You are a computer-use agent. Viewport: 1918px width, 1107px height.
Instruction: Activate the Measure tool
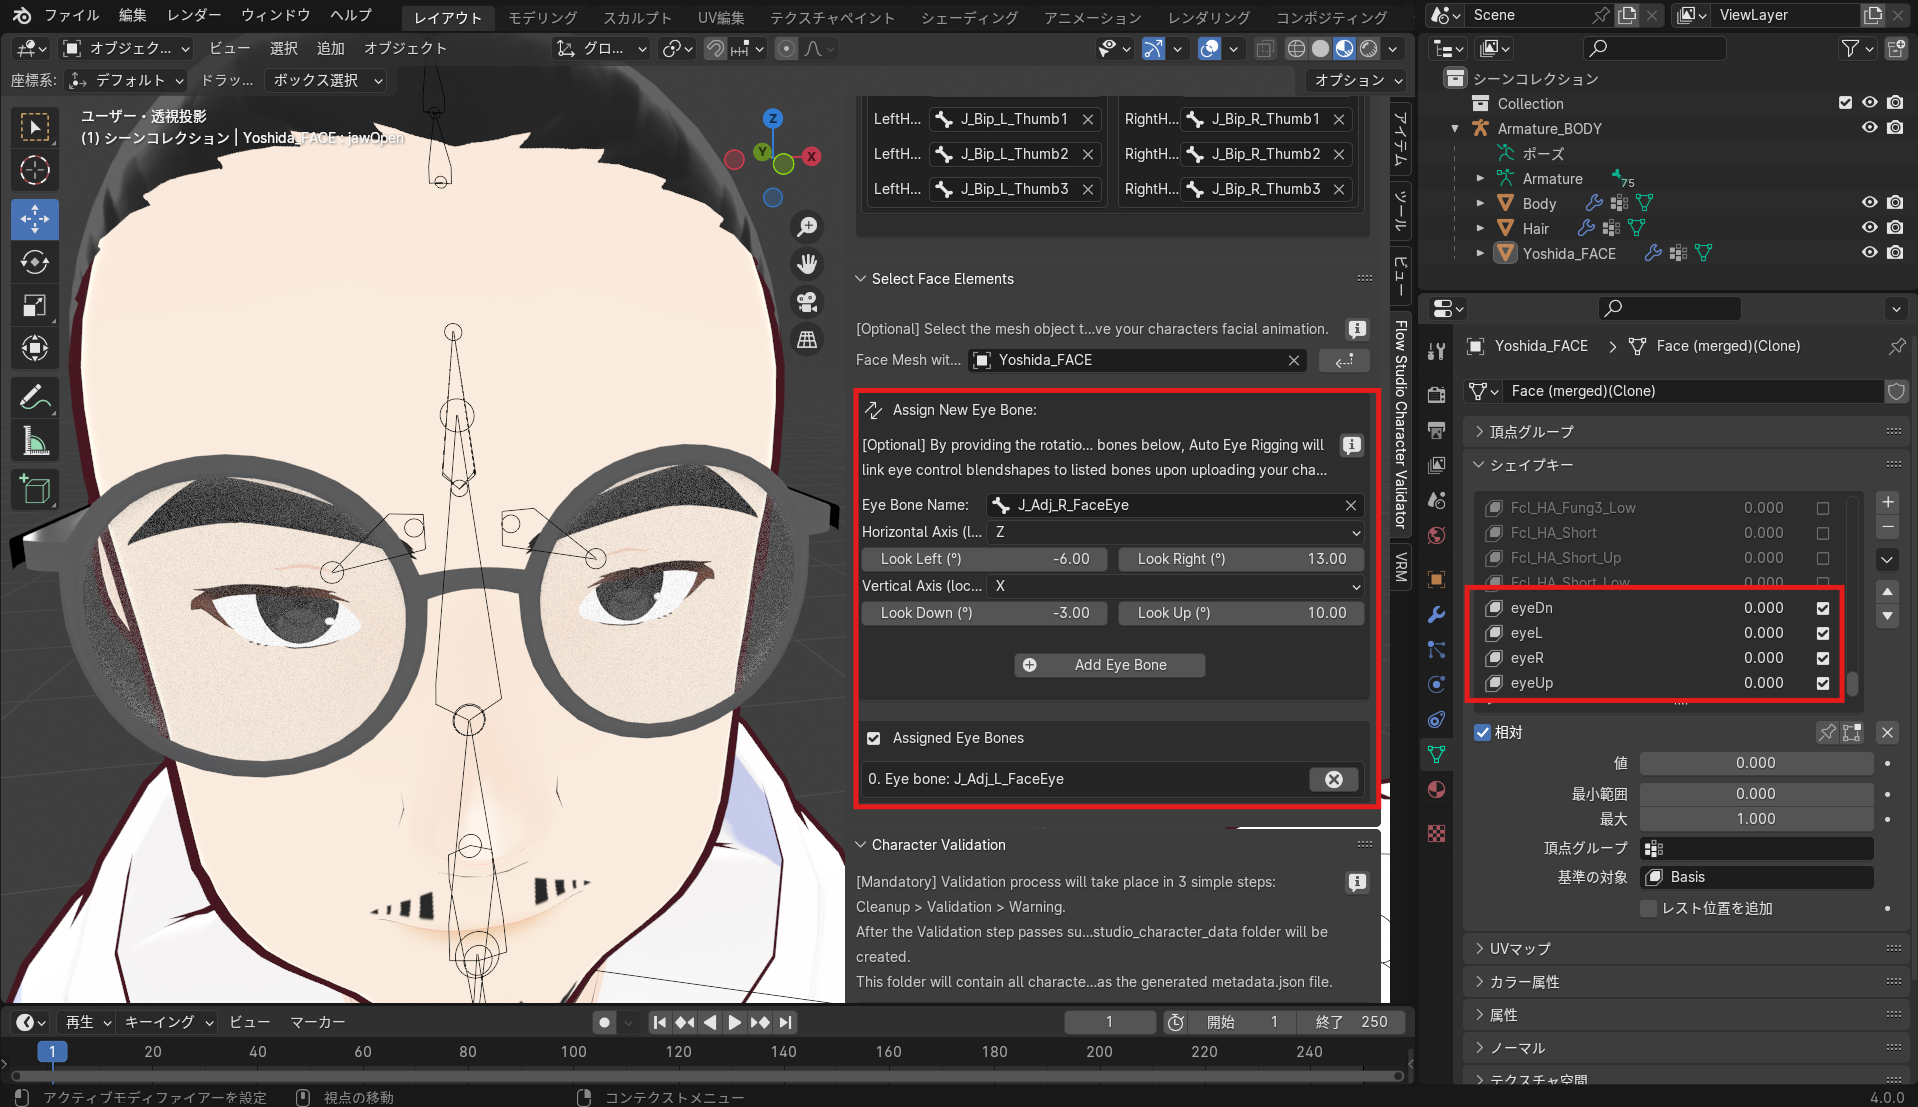click(x=35, y=441)
